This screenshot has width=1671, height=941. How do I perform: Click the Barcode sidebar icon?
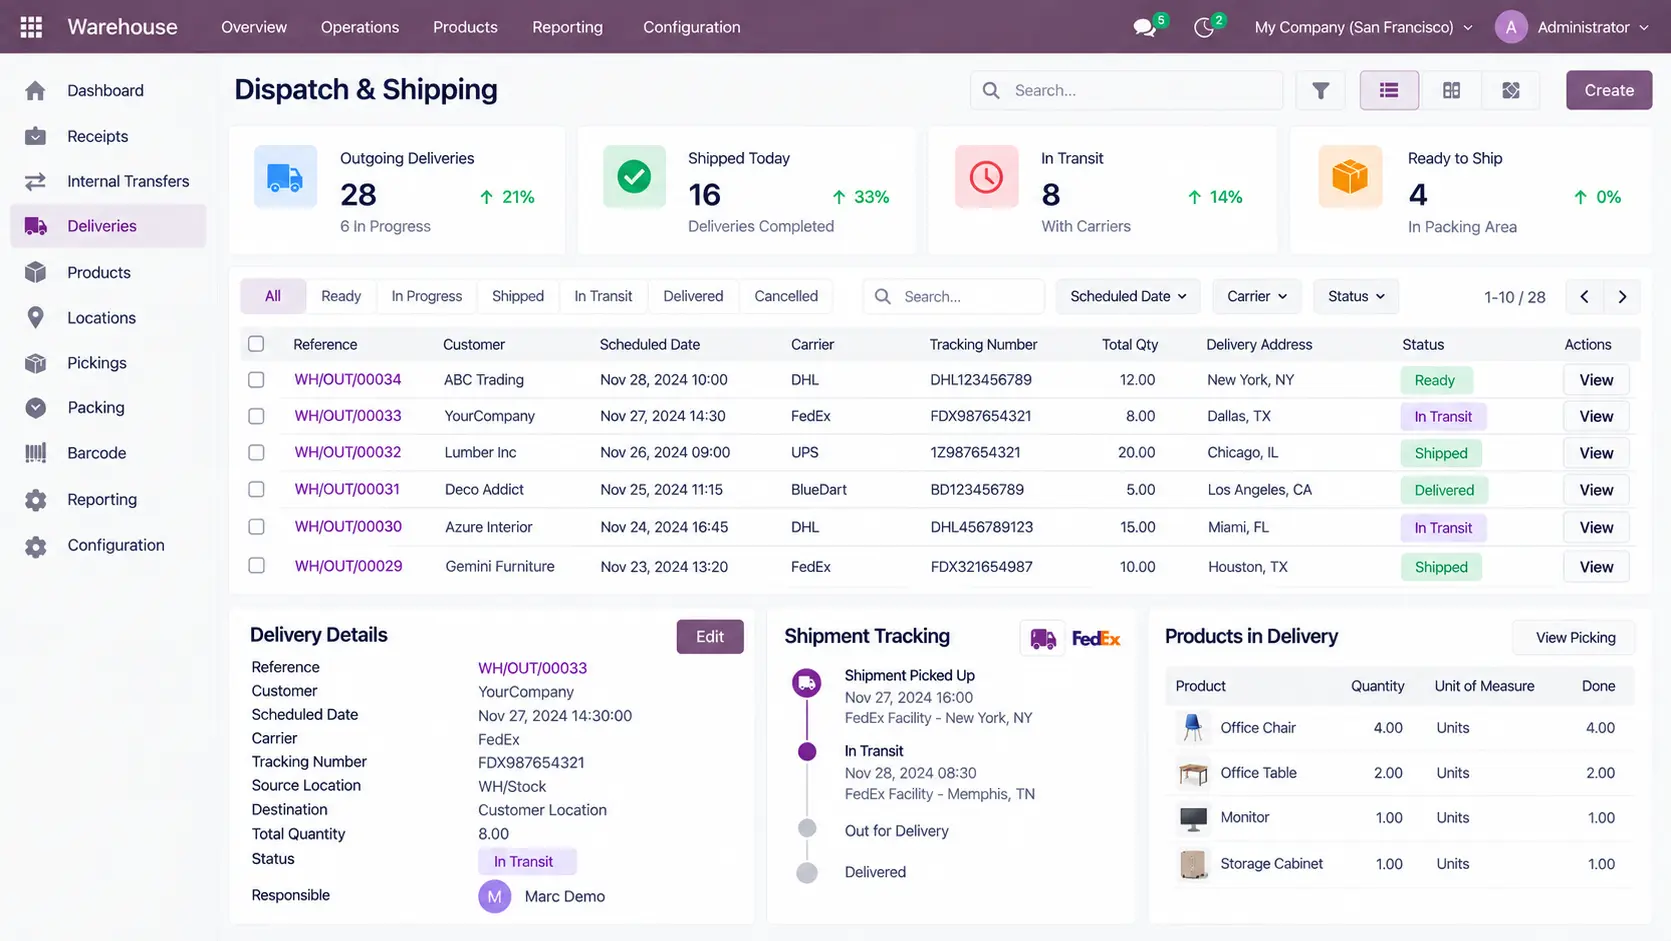tap(35, 453)
